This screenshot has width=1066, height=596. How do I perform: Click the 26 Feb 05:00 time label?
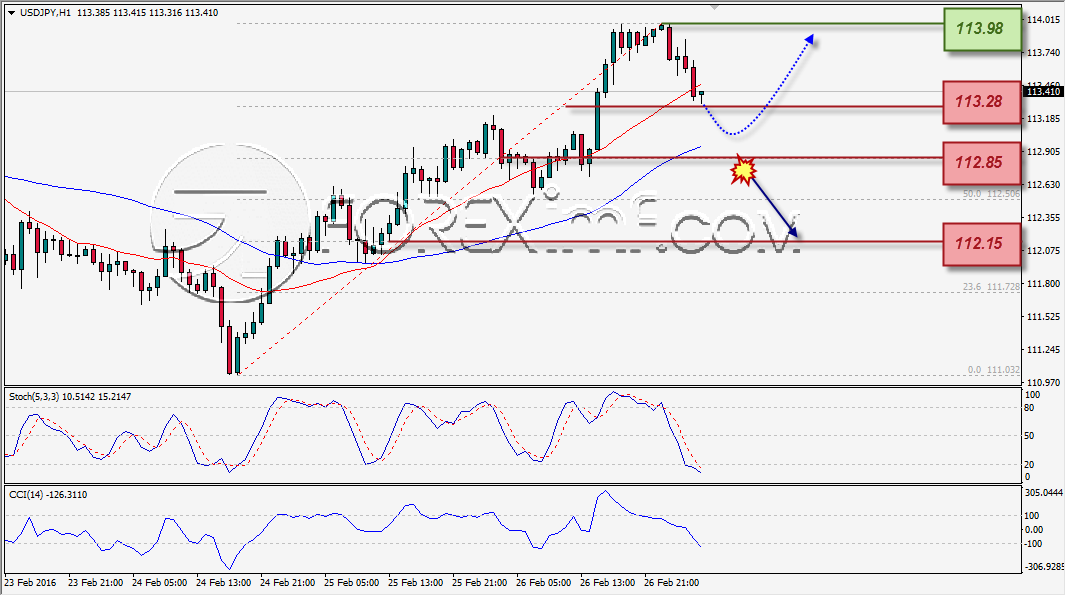coord(543,582)
